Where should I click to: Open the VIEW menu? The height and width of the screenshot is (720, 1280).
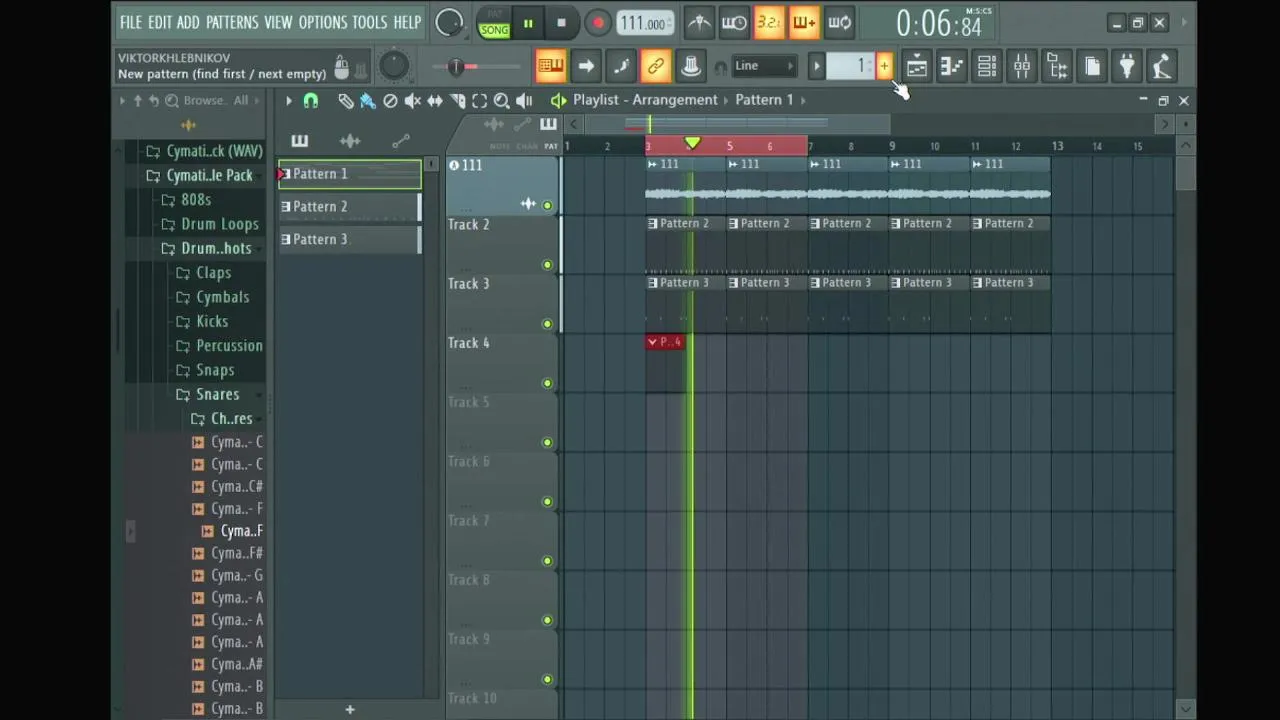click(x=278, y=22)
